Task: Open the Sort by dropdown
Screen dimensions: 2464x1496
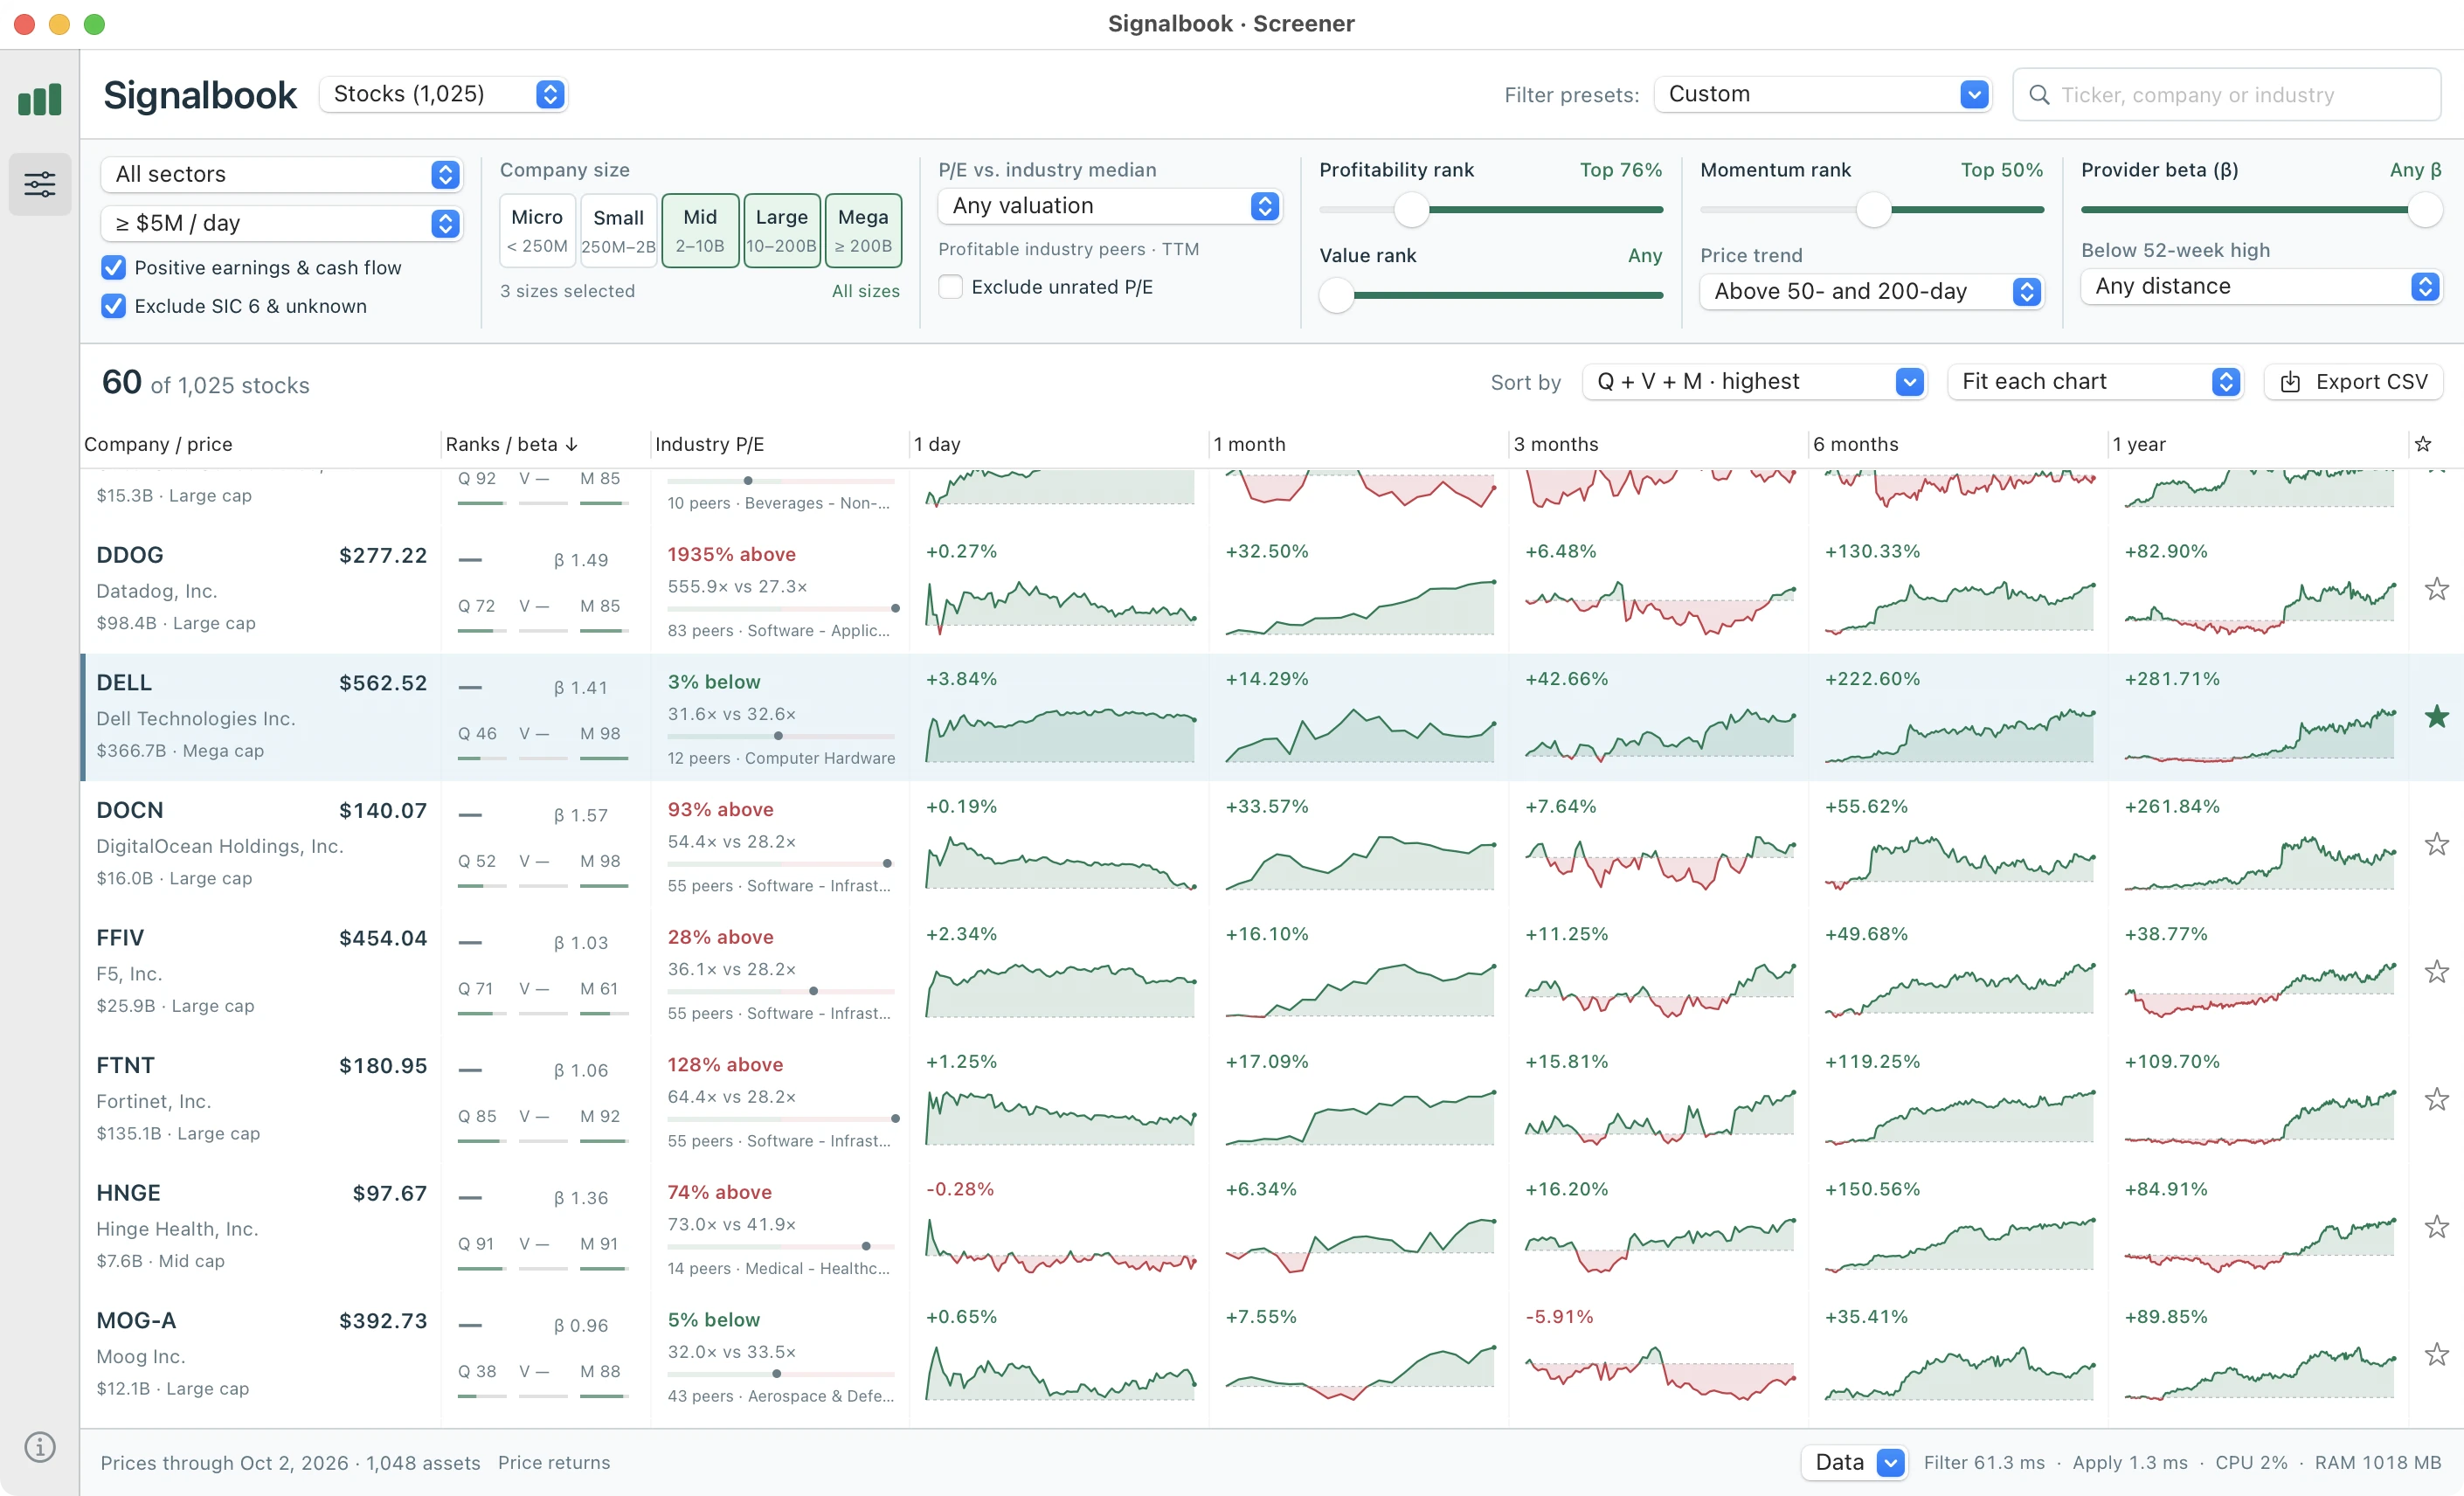Action: coord(1755,382)
